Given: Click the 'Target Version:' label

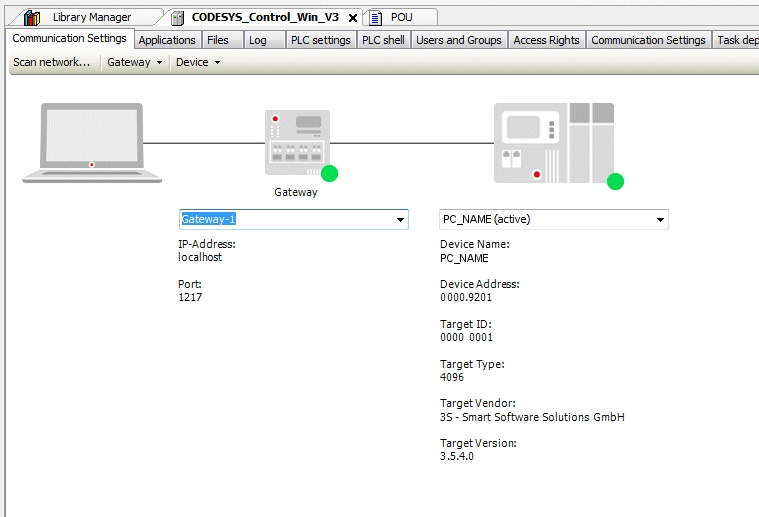Looking at the screenshot, I should tap(478, 443).
